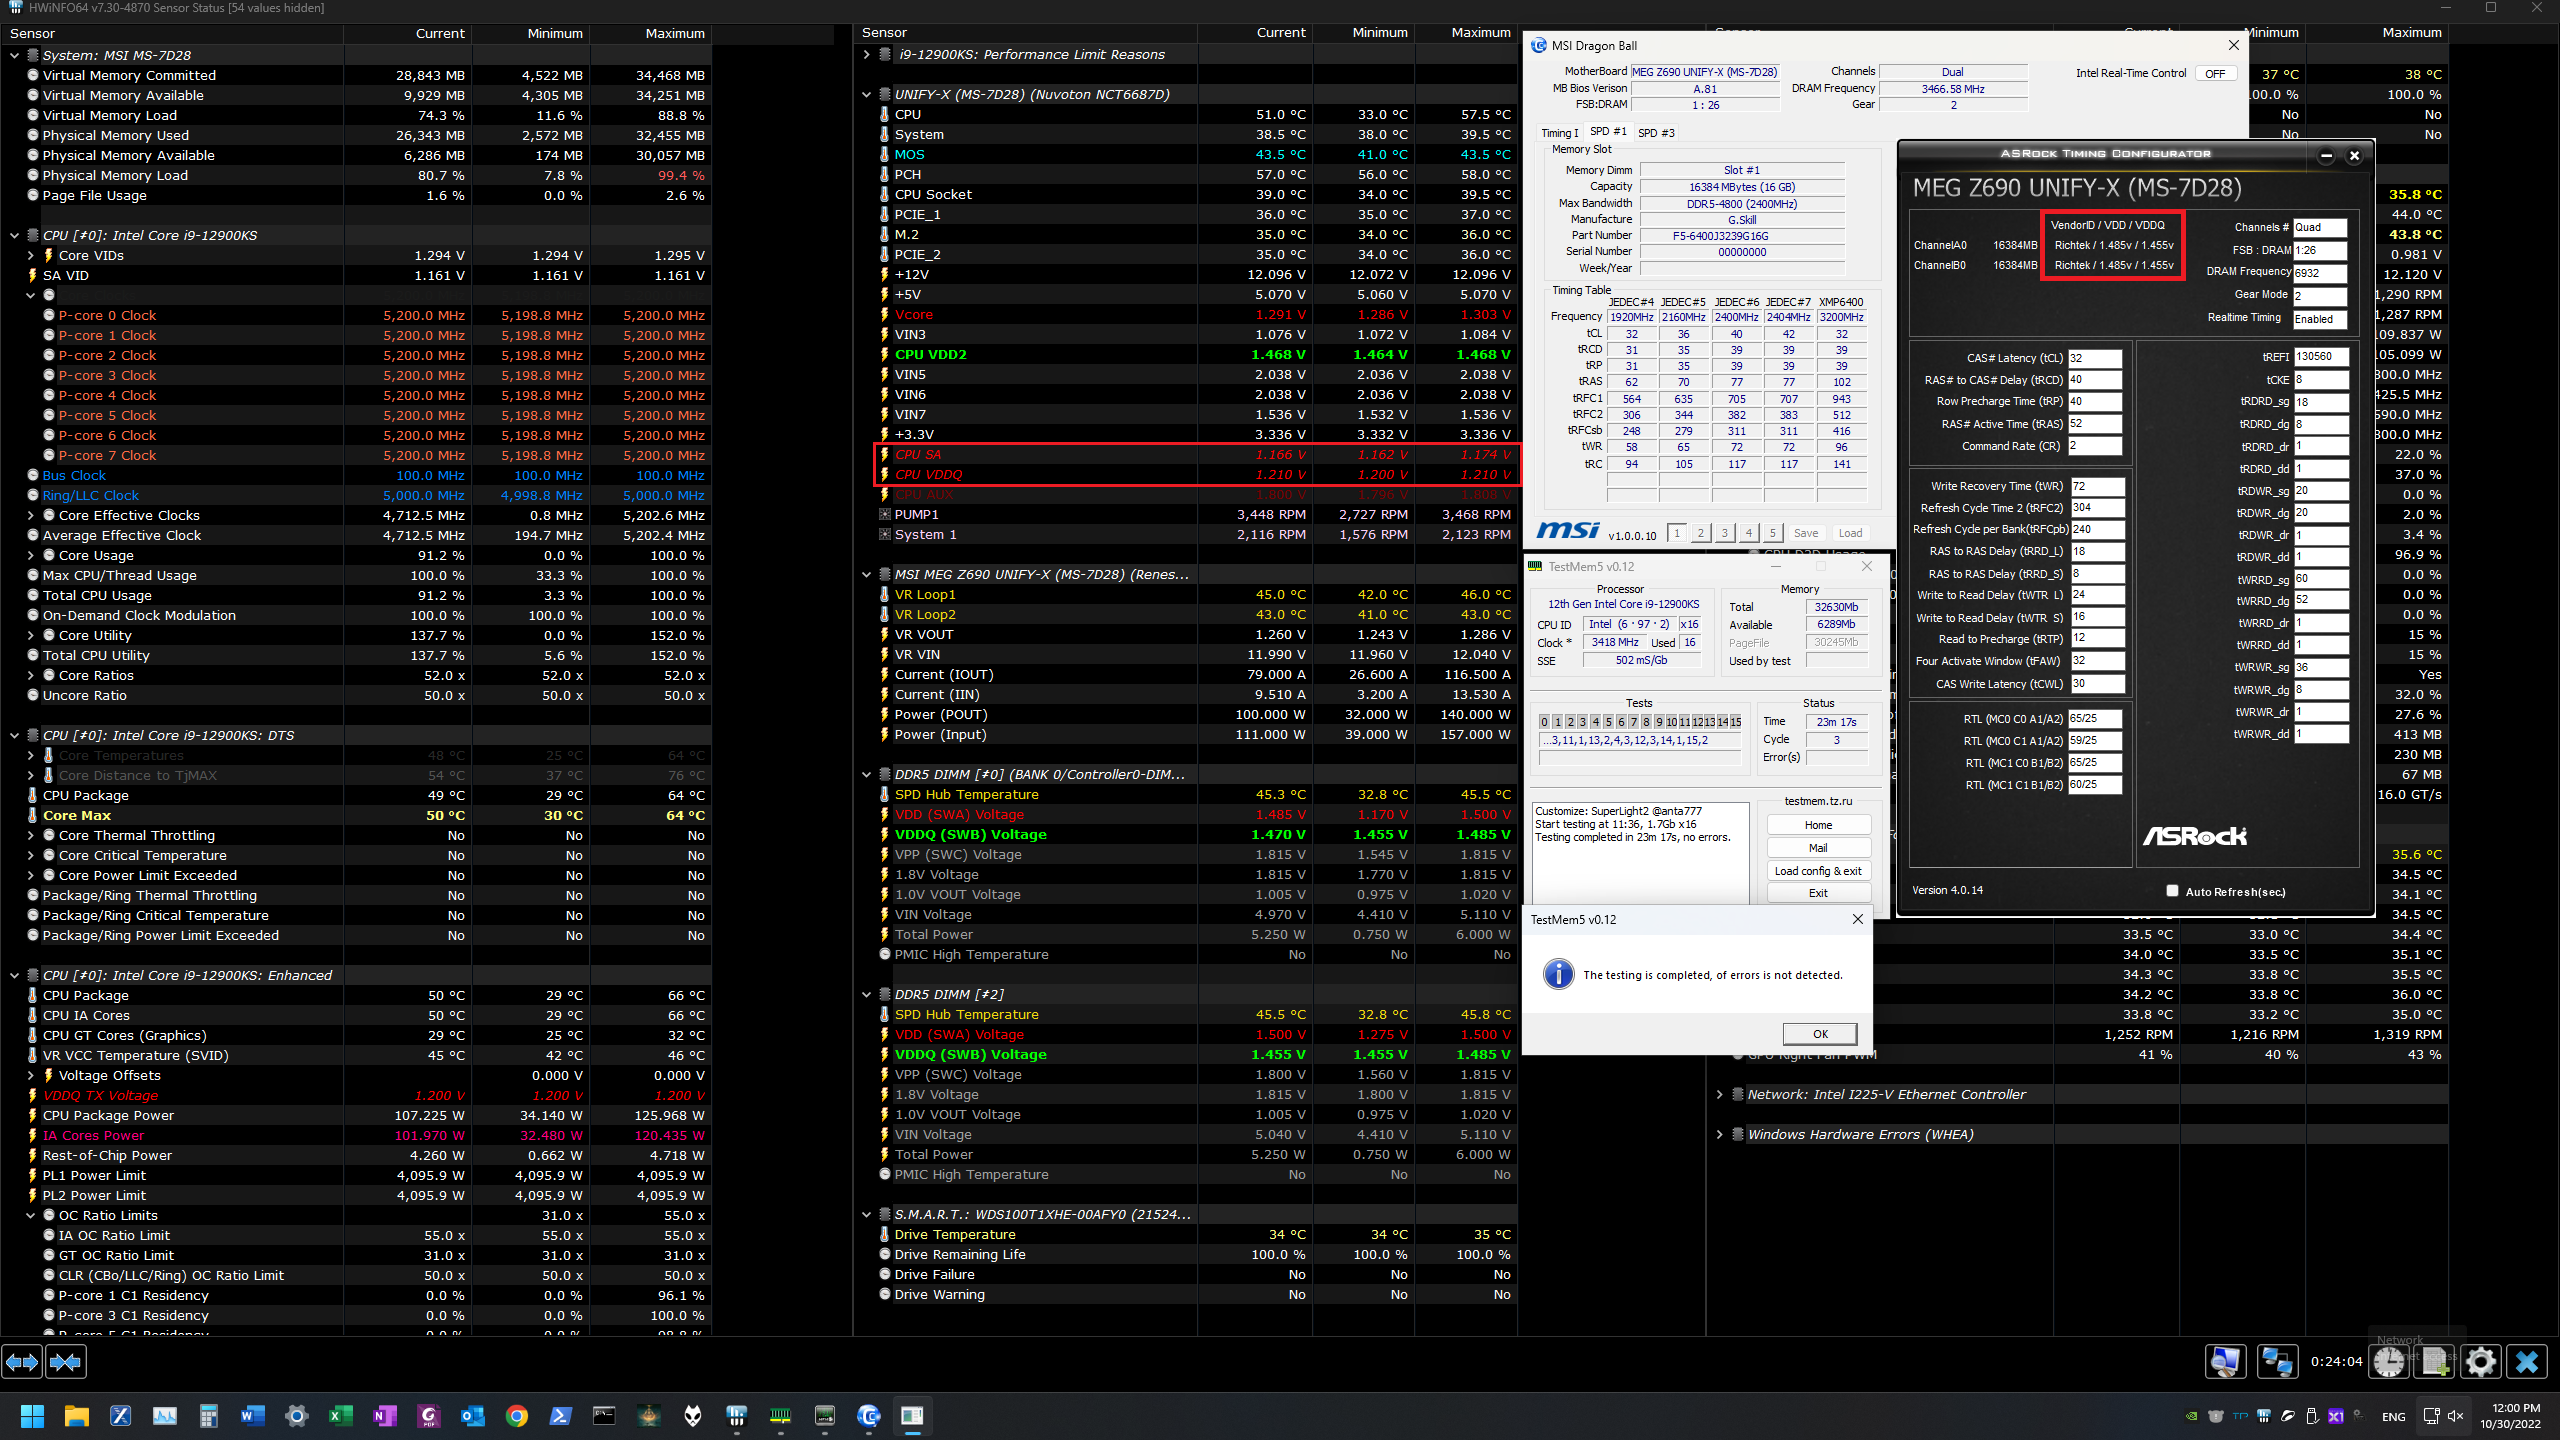Click the logging sheet-with-plus icon

coord(2435,1361)
